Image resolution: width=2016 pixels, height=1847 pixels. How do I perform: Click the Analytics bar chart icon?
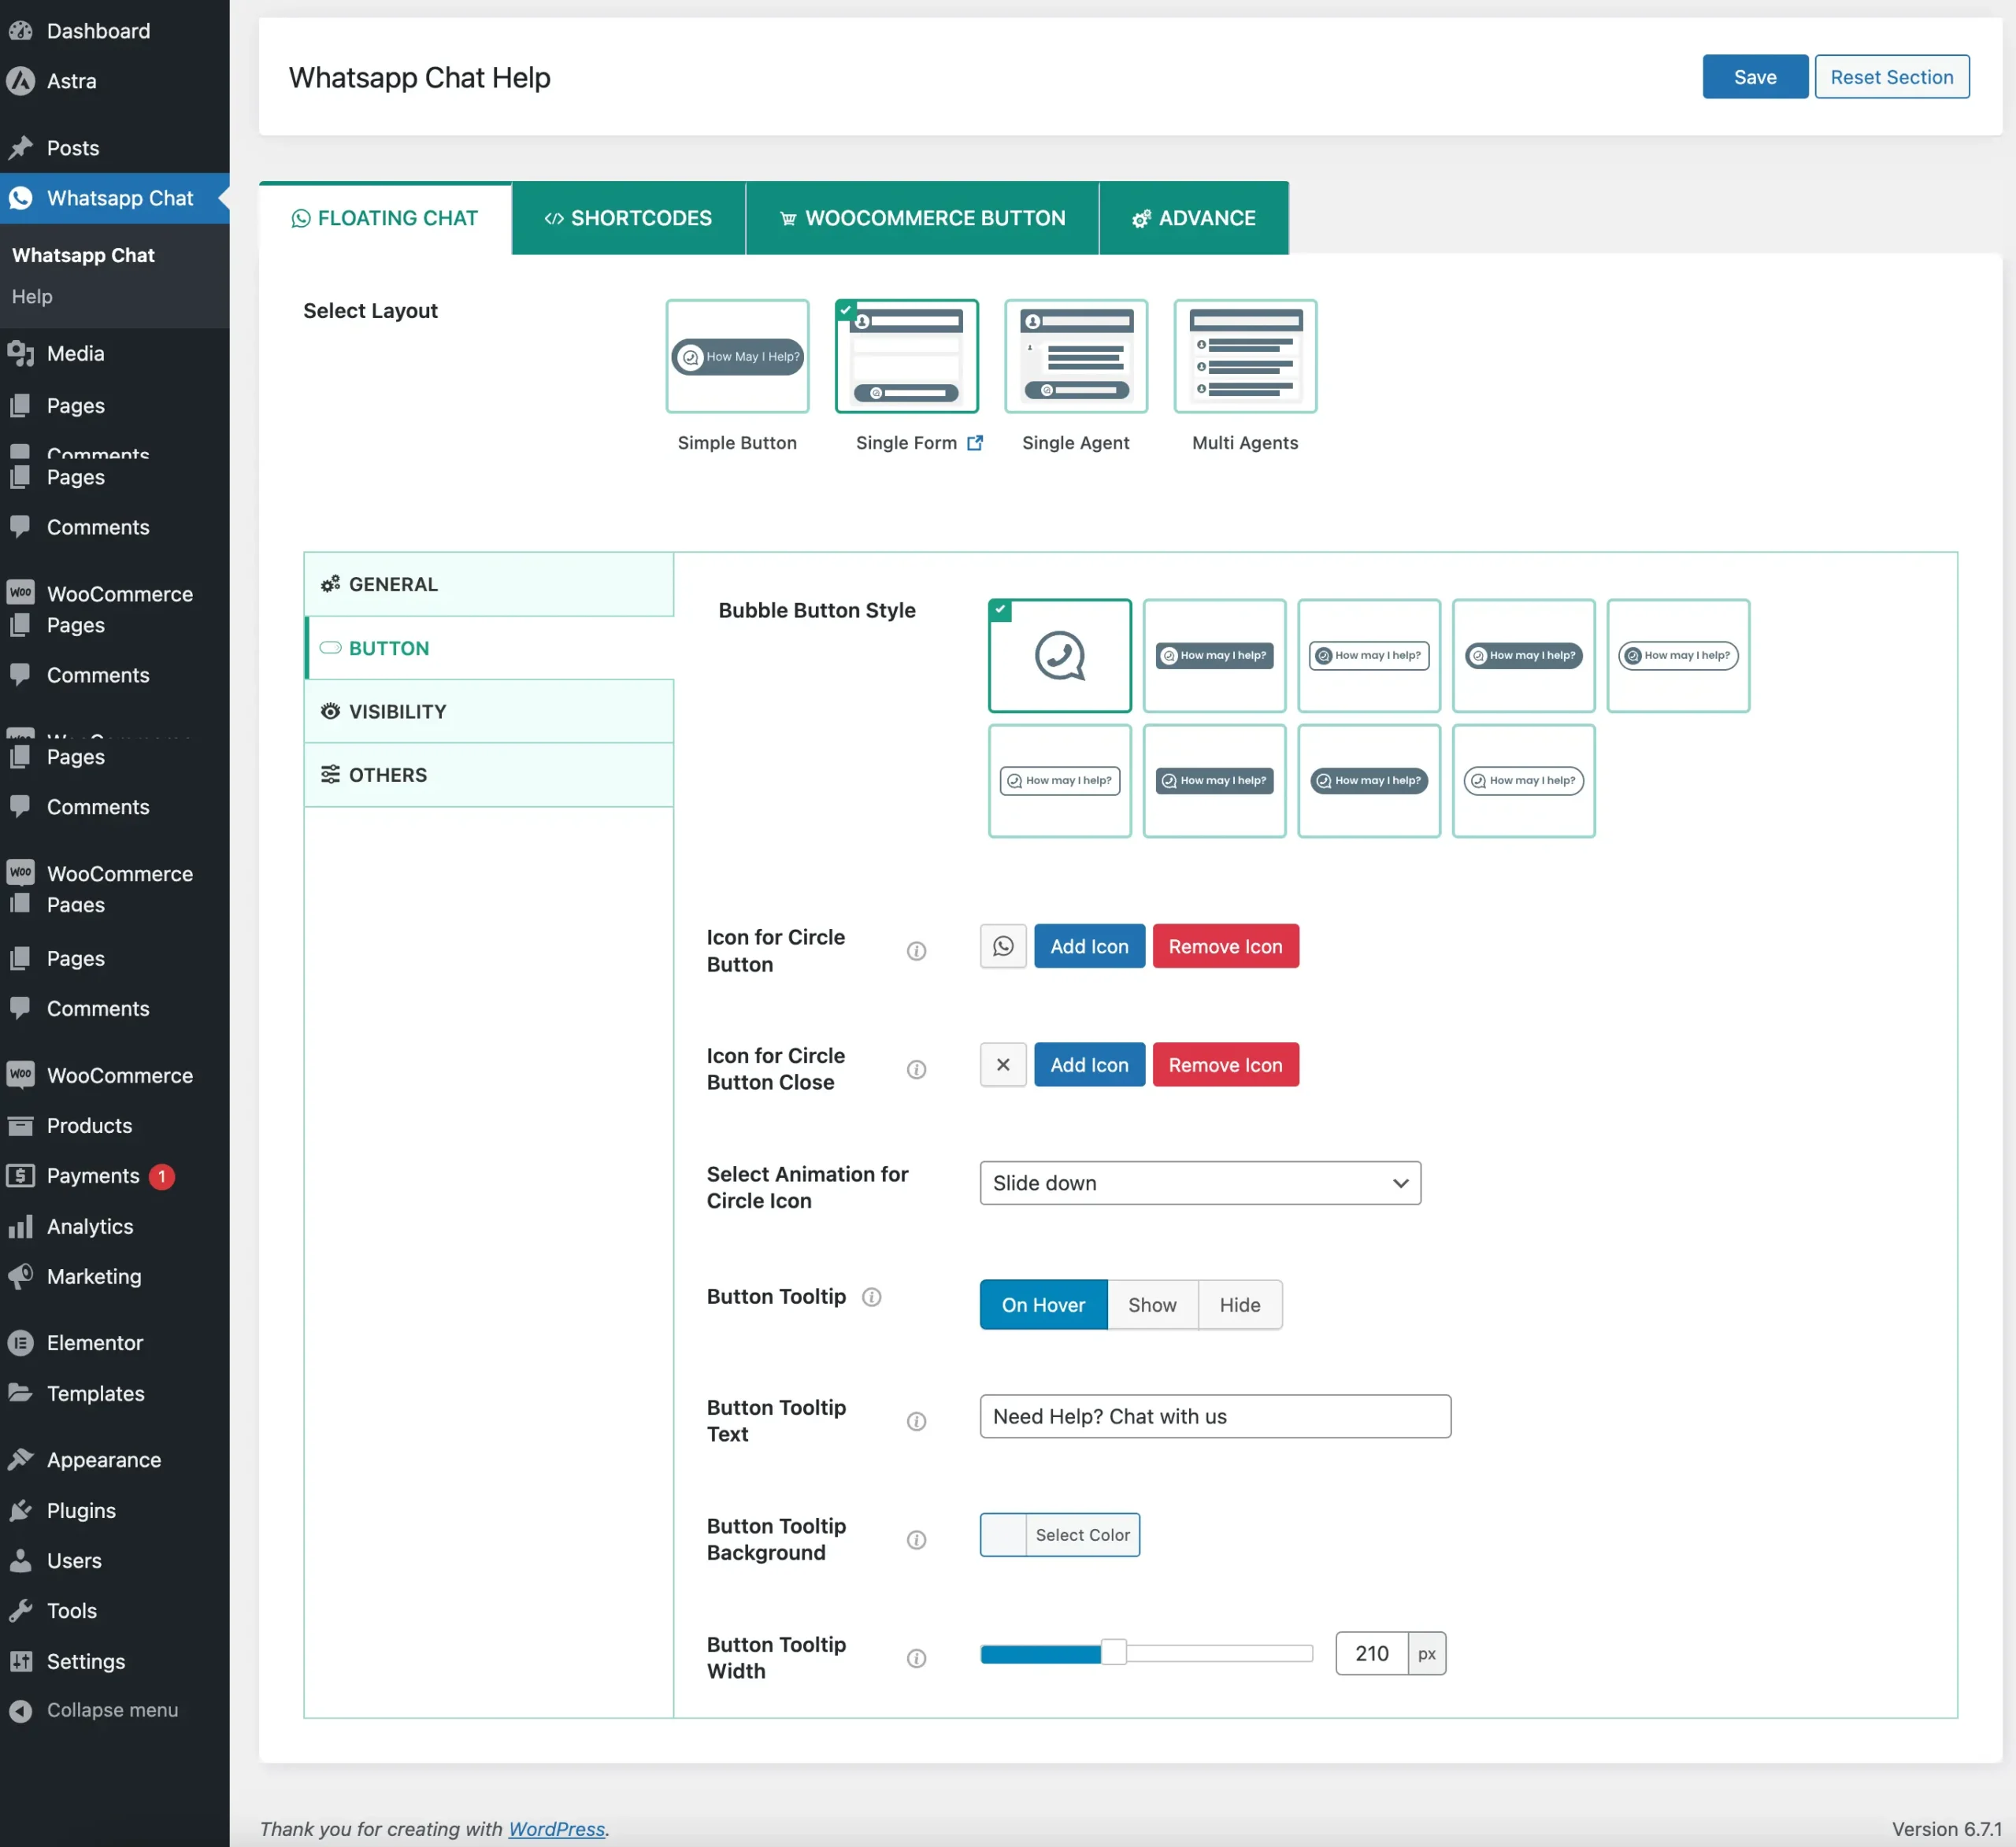(20, 1226)
